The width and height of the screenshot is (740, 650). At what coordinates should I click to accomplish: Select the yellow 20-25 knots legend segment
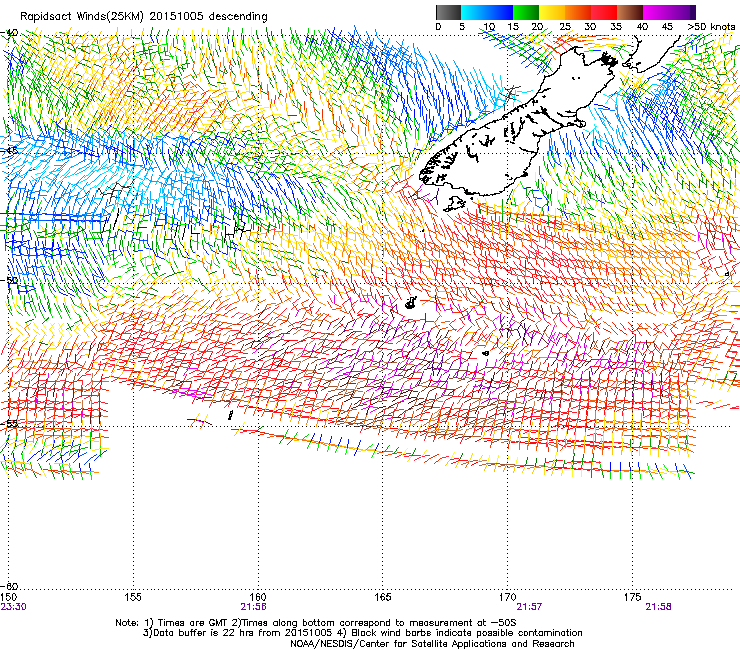[x=552, y=12]
